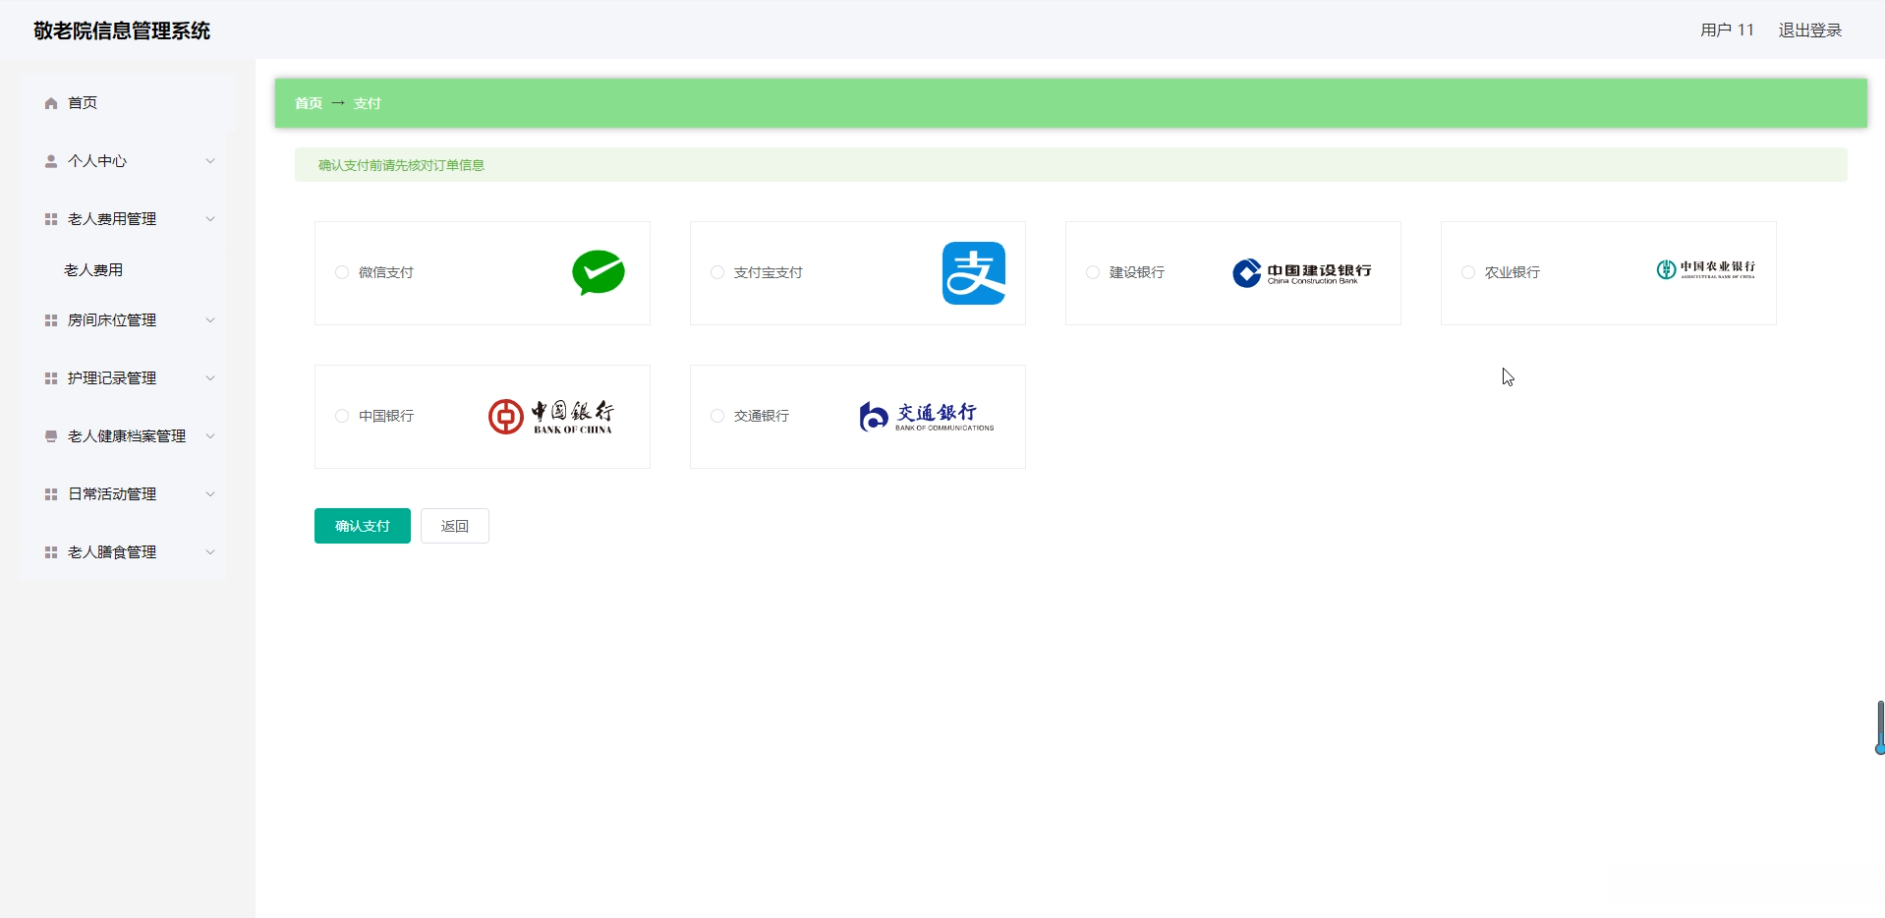
Task: Click the 老人费用管理 menu label
Action: (x=112, y=219)
